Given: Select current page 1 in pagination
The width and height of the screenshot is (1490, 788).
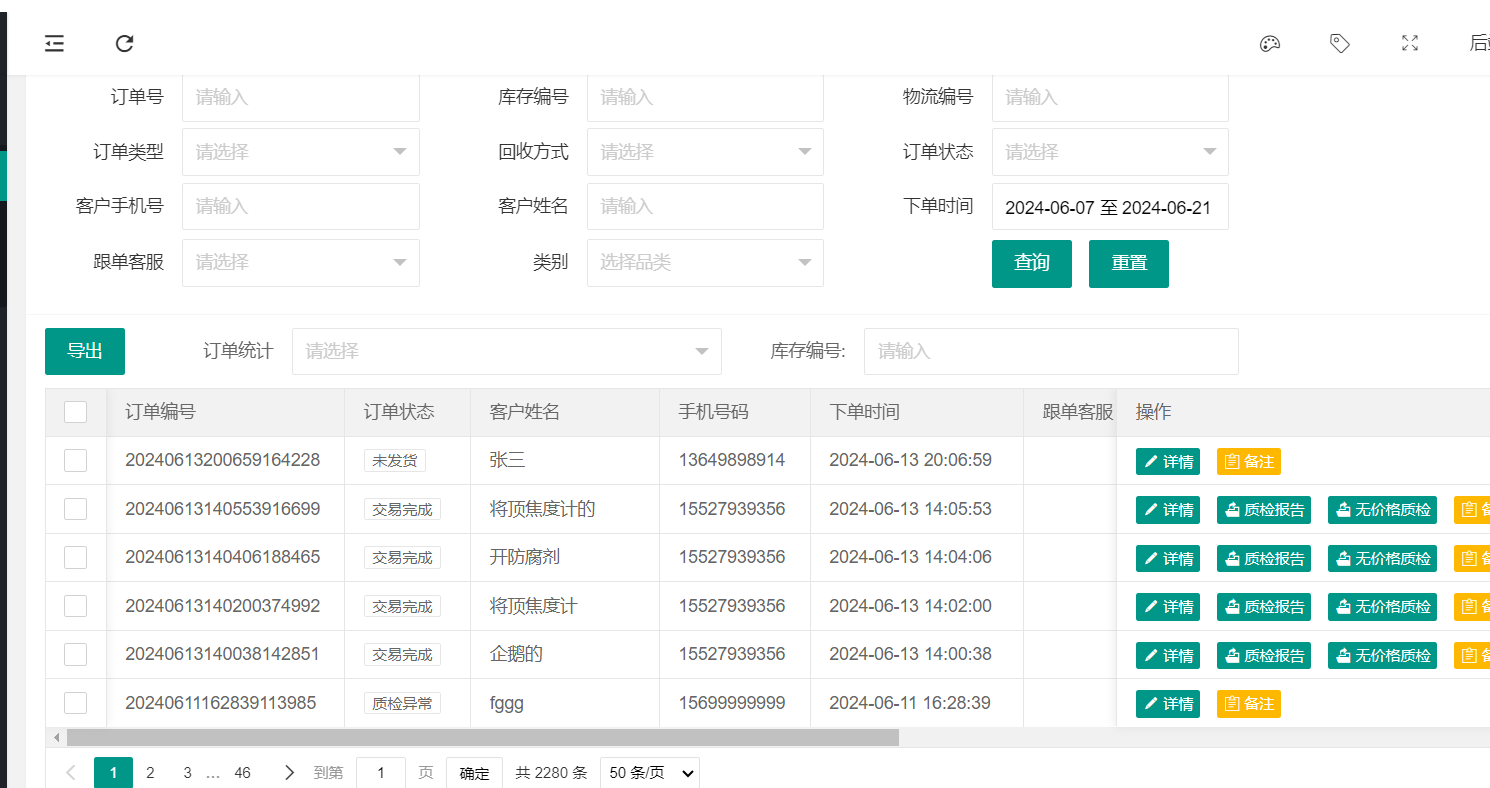Looking at the screenshot, I should (x=113, y=772).
